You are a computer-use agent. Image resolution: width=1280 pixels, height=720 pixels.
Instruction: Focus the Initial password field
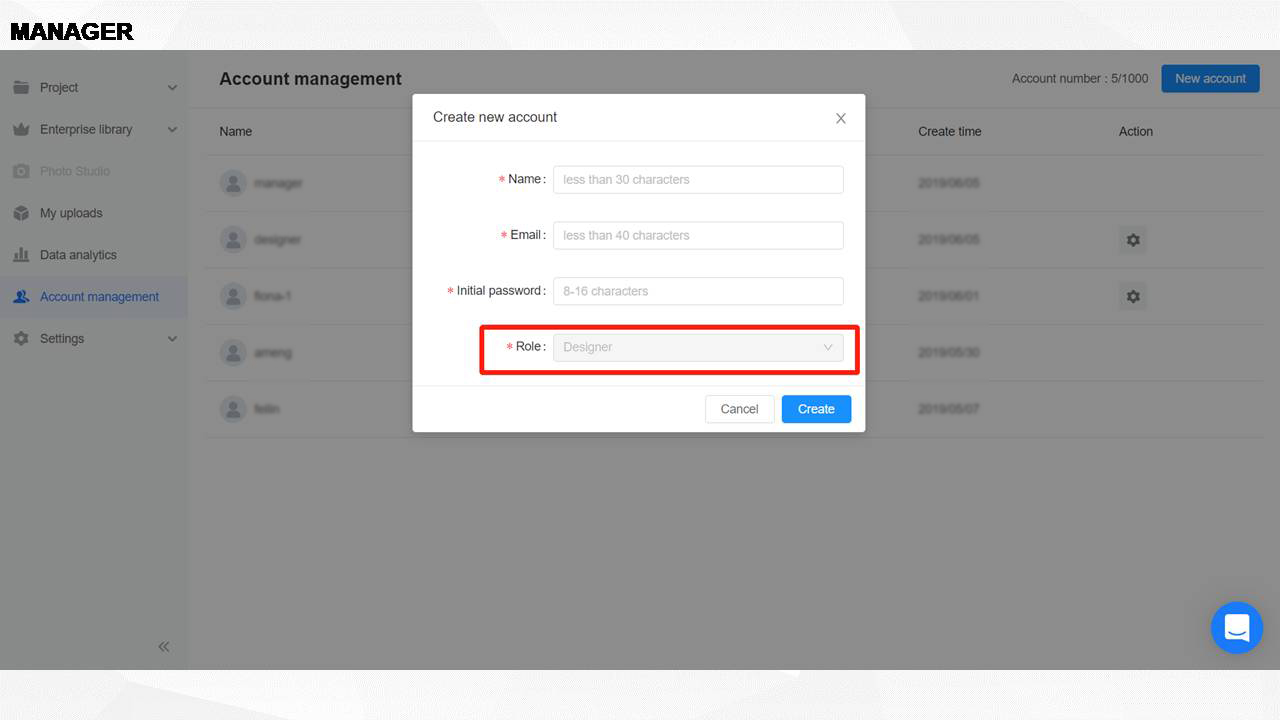click(698, 291)
